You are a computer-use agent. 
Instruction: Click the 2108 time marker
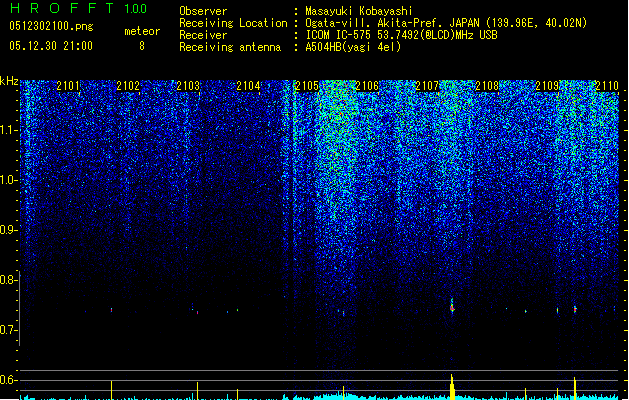coord(487,86)
